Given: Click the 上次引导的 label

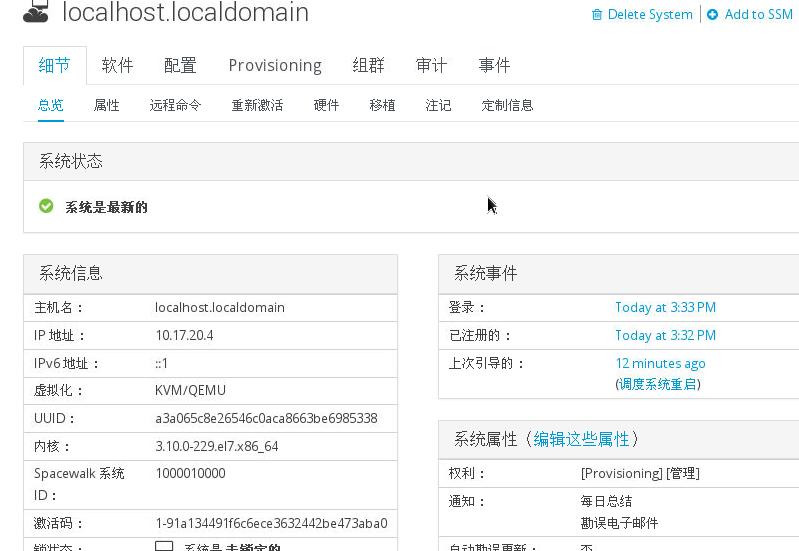Looking at the screenshot, I should (486, 363).
